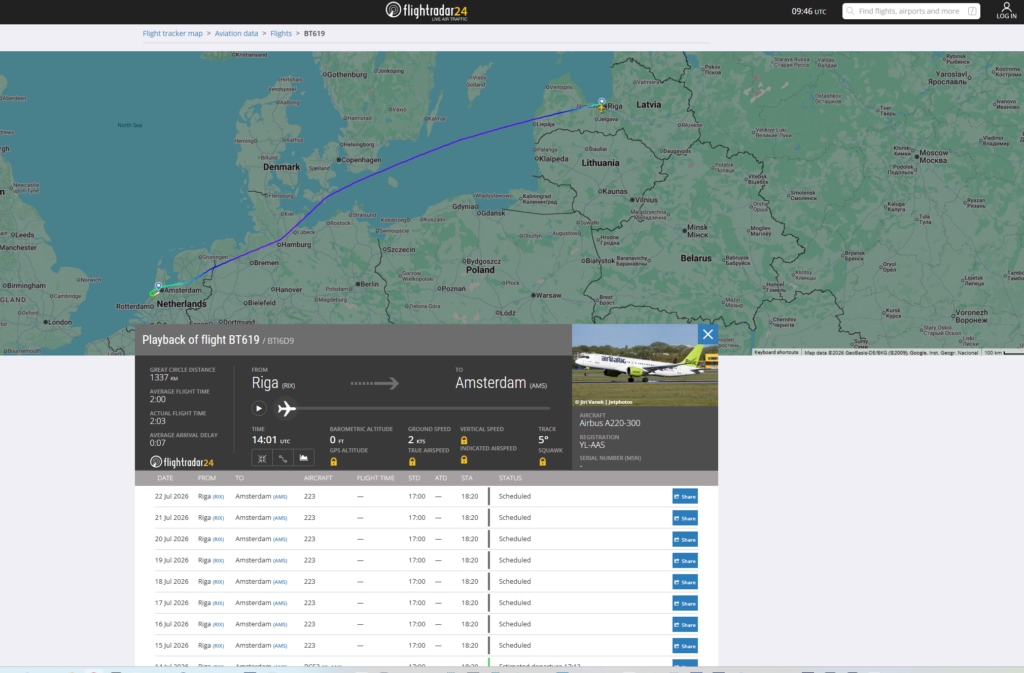
Task: Play the BT619 flight playback
Action: [x=259, y=409]
